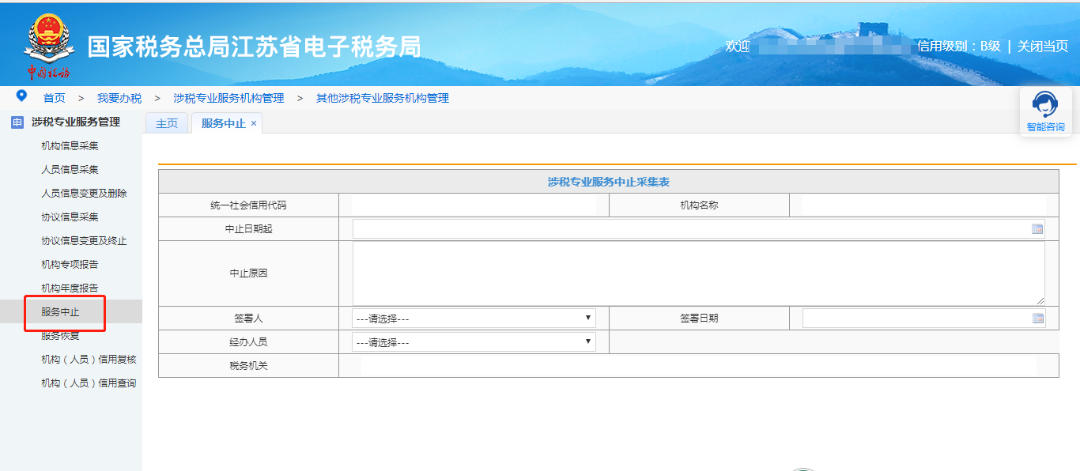The width and height of the screenshot is (1080, 471).
Task: Click 关闭当页 in the header
Action: click(x=1043, y=46)
